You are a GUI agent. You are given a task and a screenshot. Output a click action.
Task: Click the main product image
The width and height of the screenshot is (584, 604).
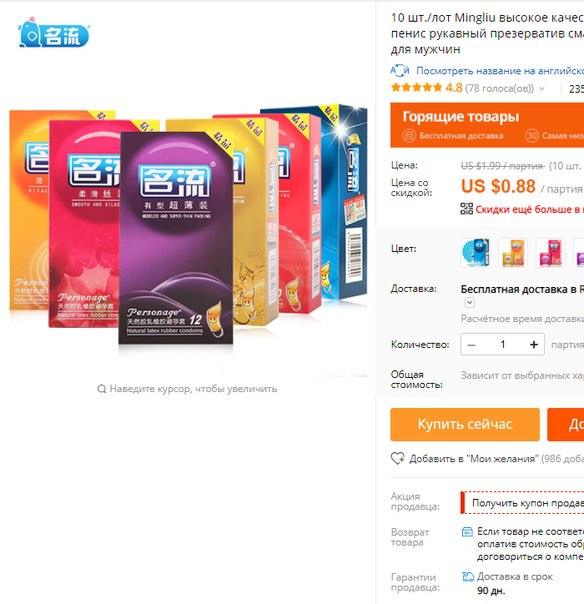pos(188,225)
